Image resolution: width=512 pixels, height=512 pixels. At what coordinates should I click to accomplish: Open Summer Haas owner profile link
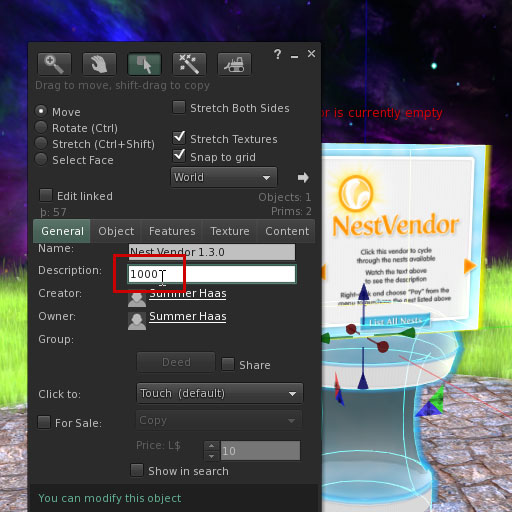point(188,316)
